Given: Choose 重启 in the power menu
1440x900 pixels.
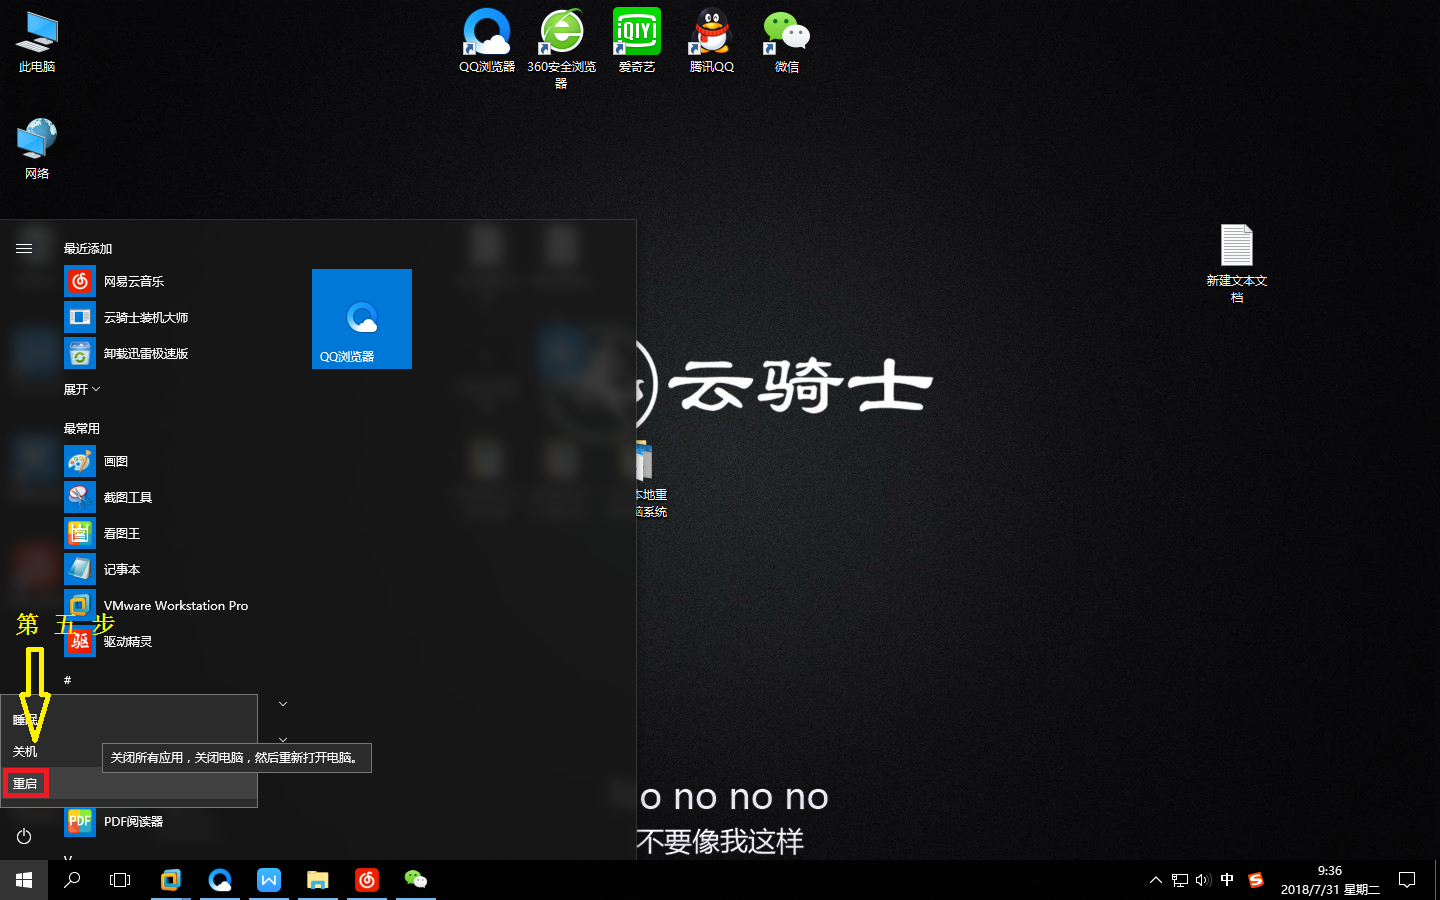Looking at the screenshot, I should (129, 784).
